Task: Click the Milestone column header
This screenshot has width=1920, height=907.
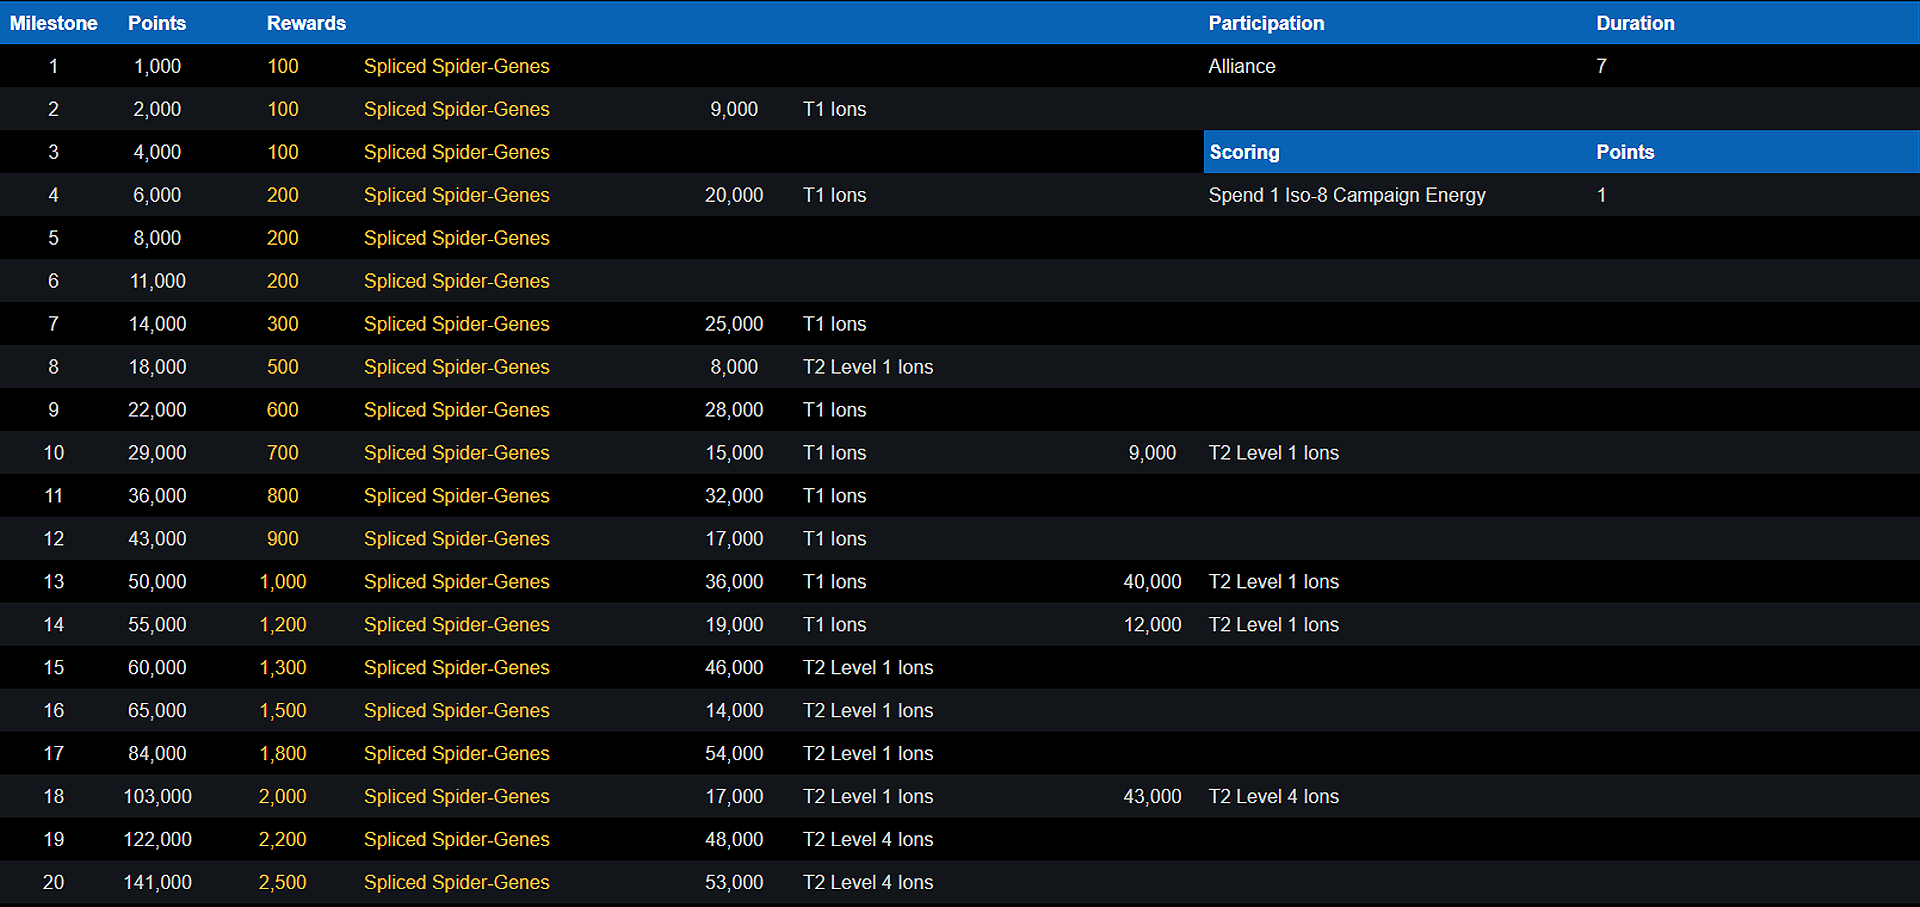Action: pos(54,23)
